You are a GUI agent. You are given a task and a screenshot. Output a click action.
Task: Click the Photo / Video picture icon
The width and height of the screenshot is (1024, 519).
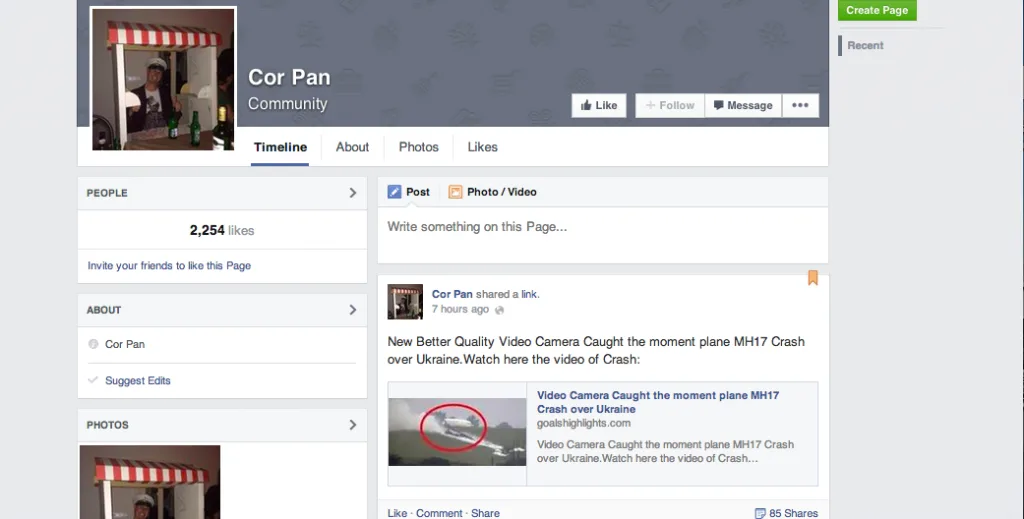point(455,192)
